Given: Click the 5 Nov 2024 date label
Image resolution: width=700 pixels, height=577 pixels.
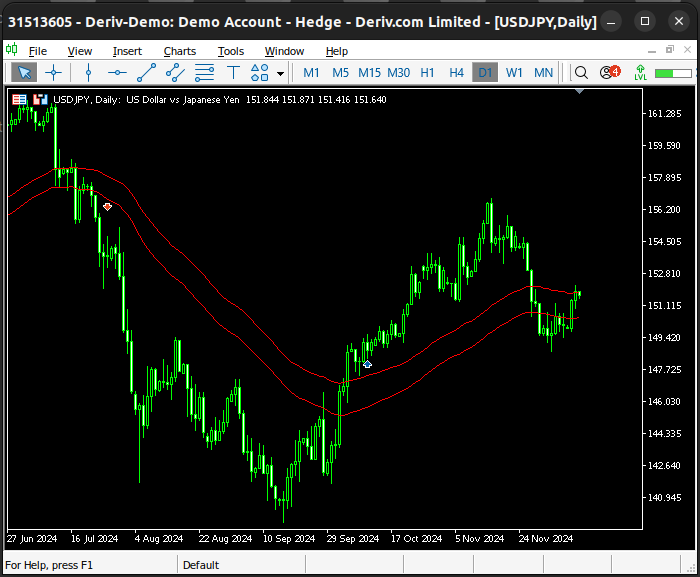Looking at the screenshot, I should tap(479, 539).
